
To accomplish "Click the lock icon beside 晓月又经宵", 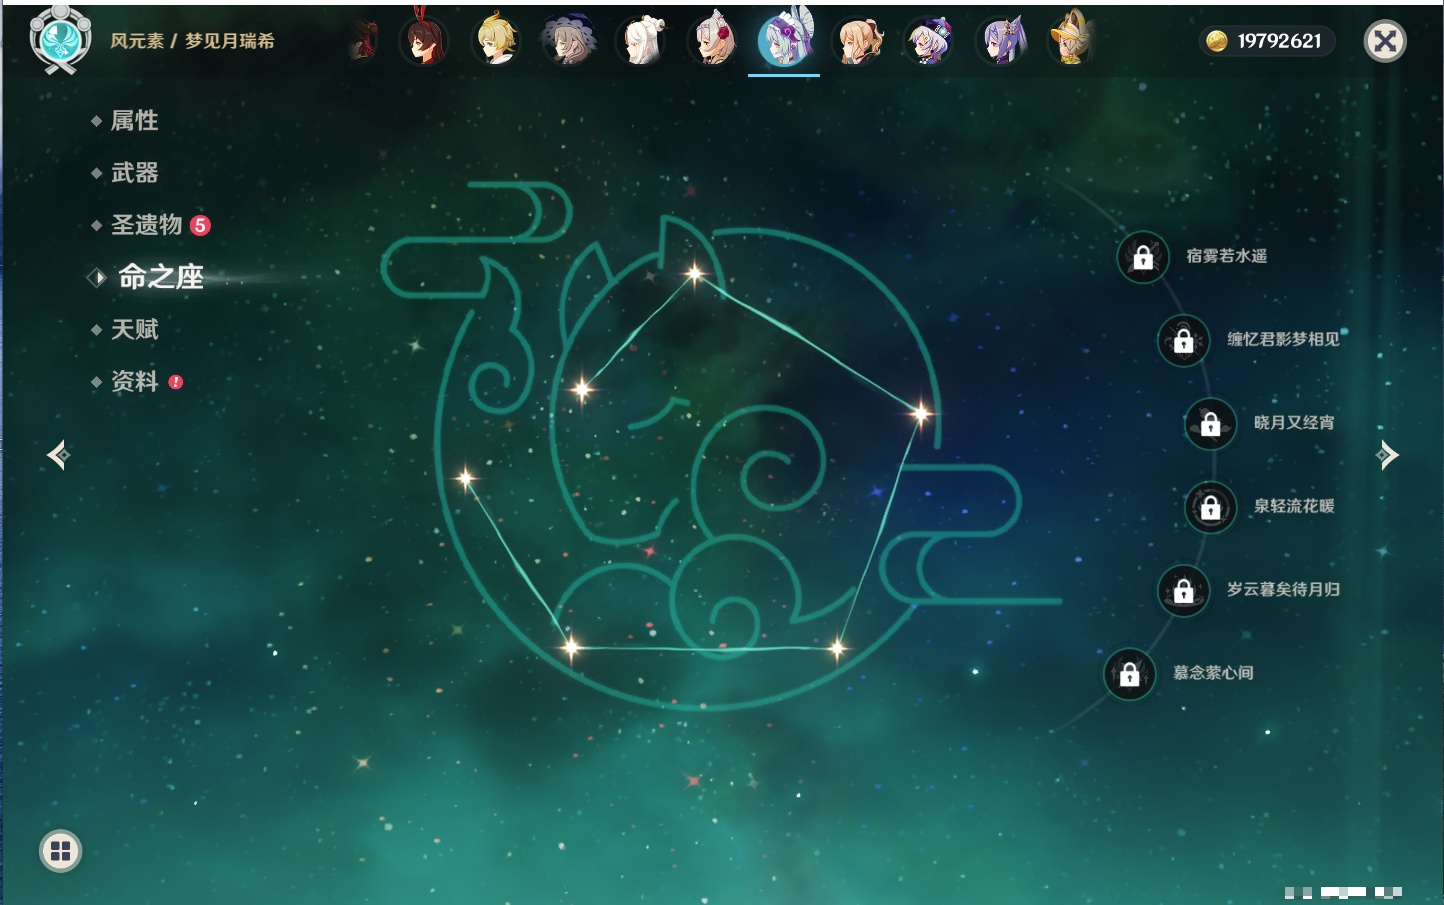I will pos(1211,423).
